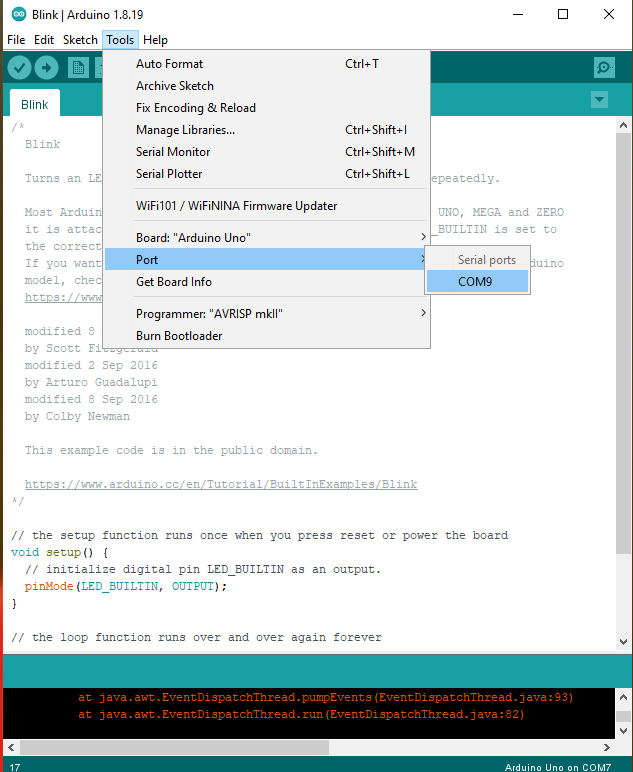Click "by Colby Newman" comment line
Screen dimensions: 633x772
(x=77, y=417)
